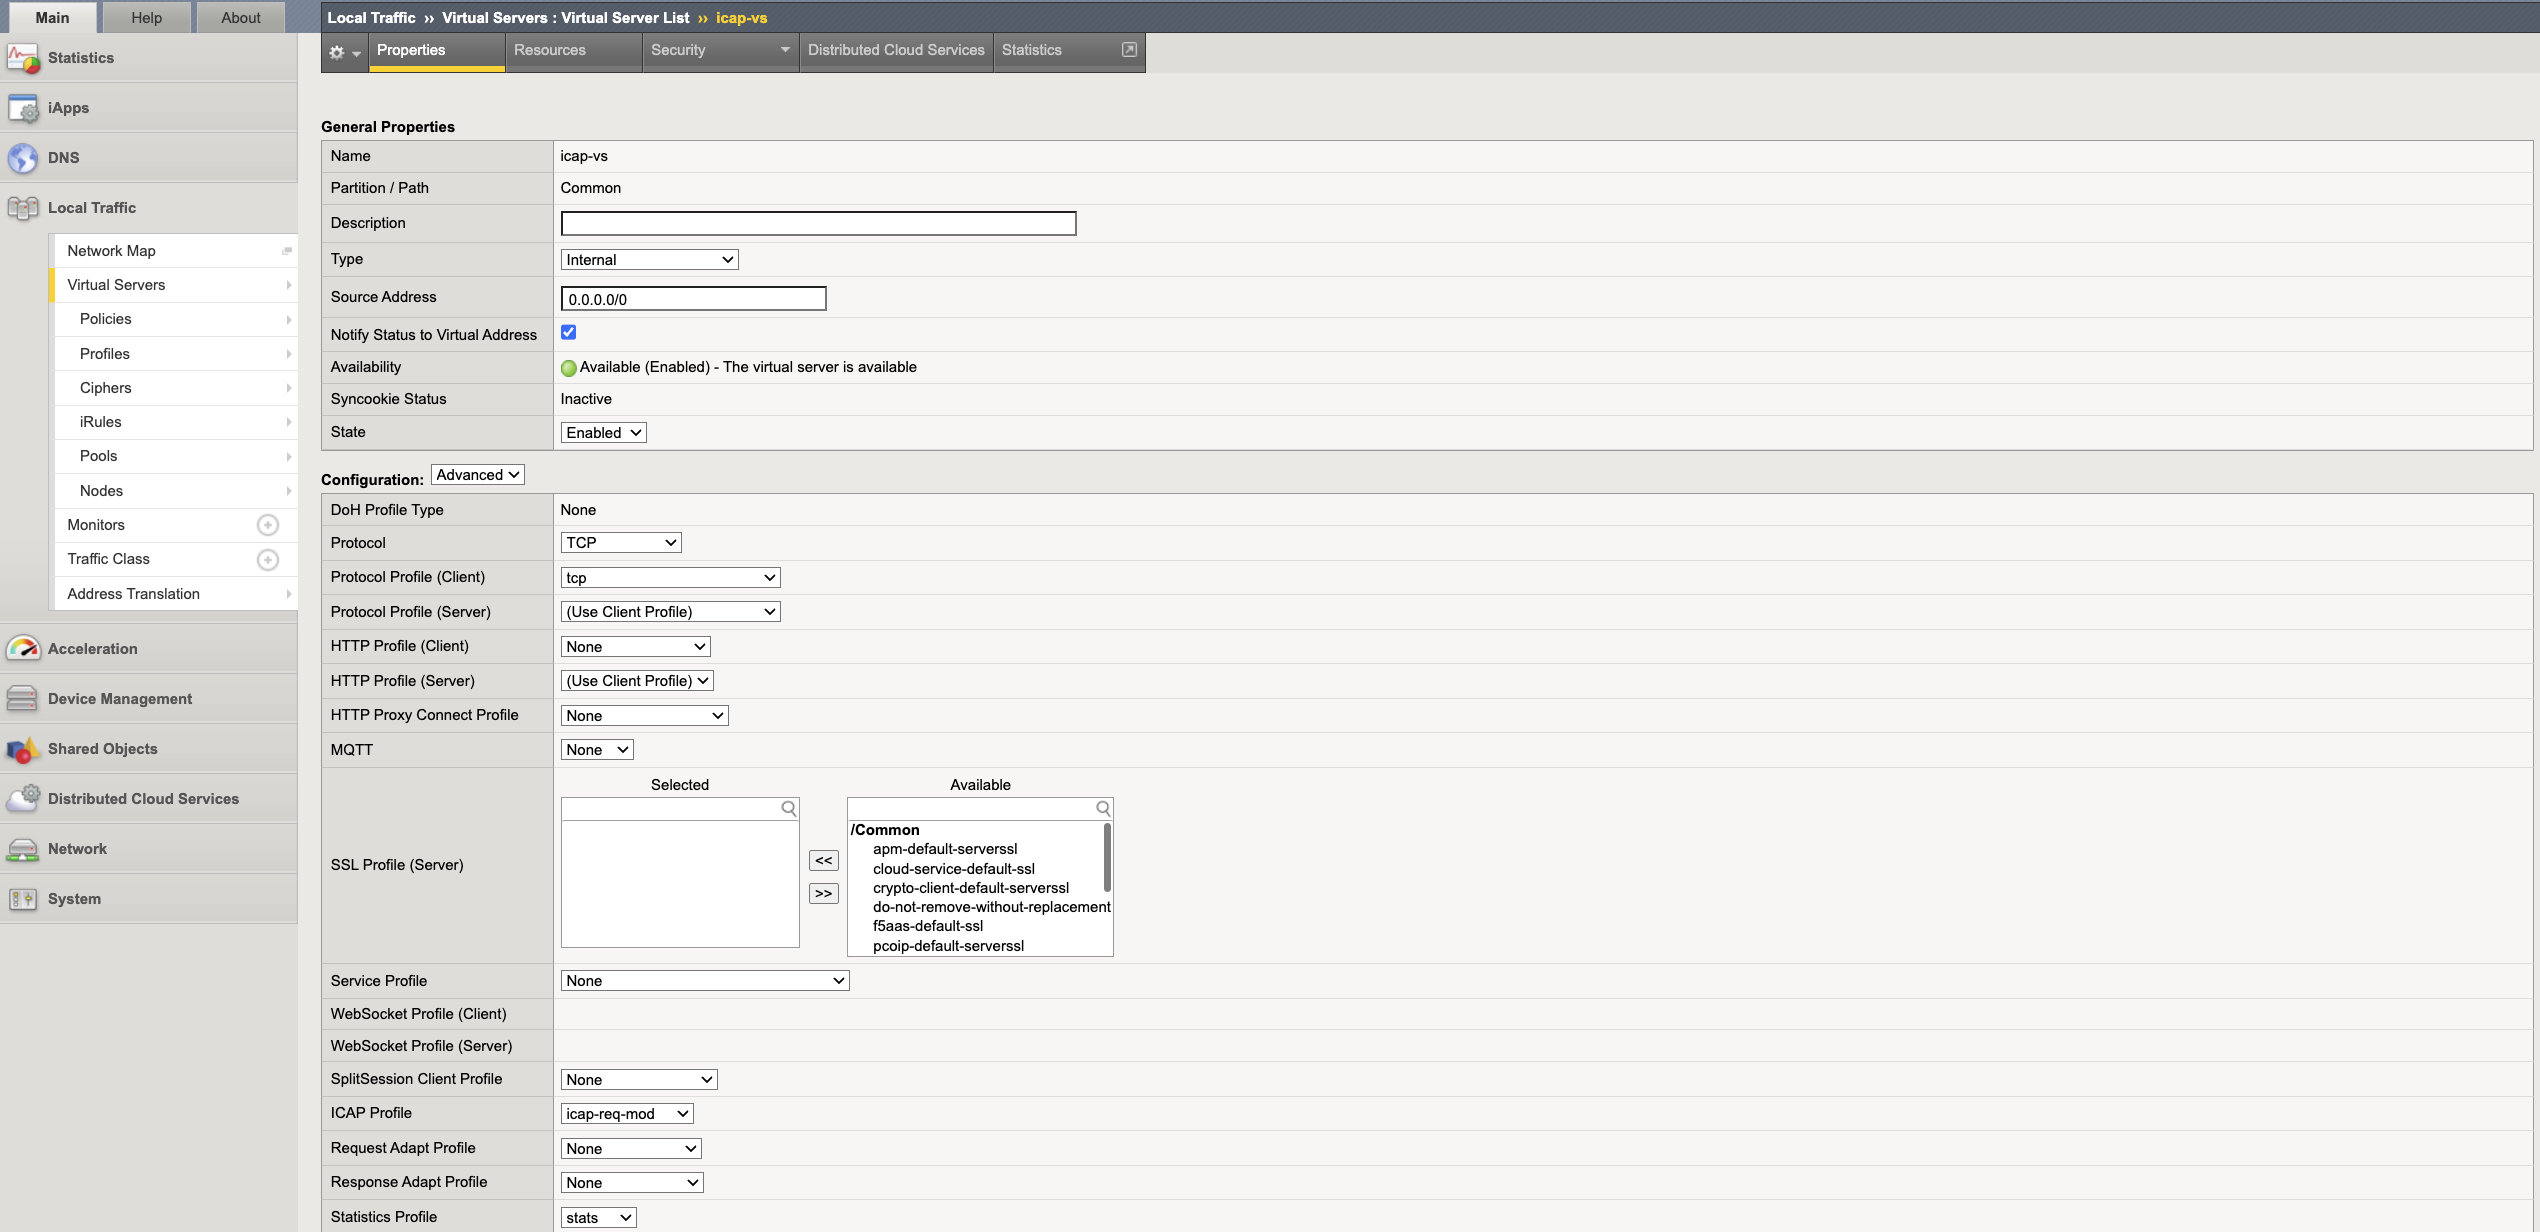
Task: Click into the Description text field
Action: click(x=818, y=223)
